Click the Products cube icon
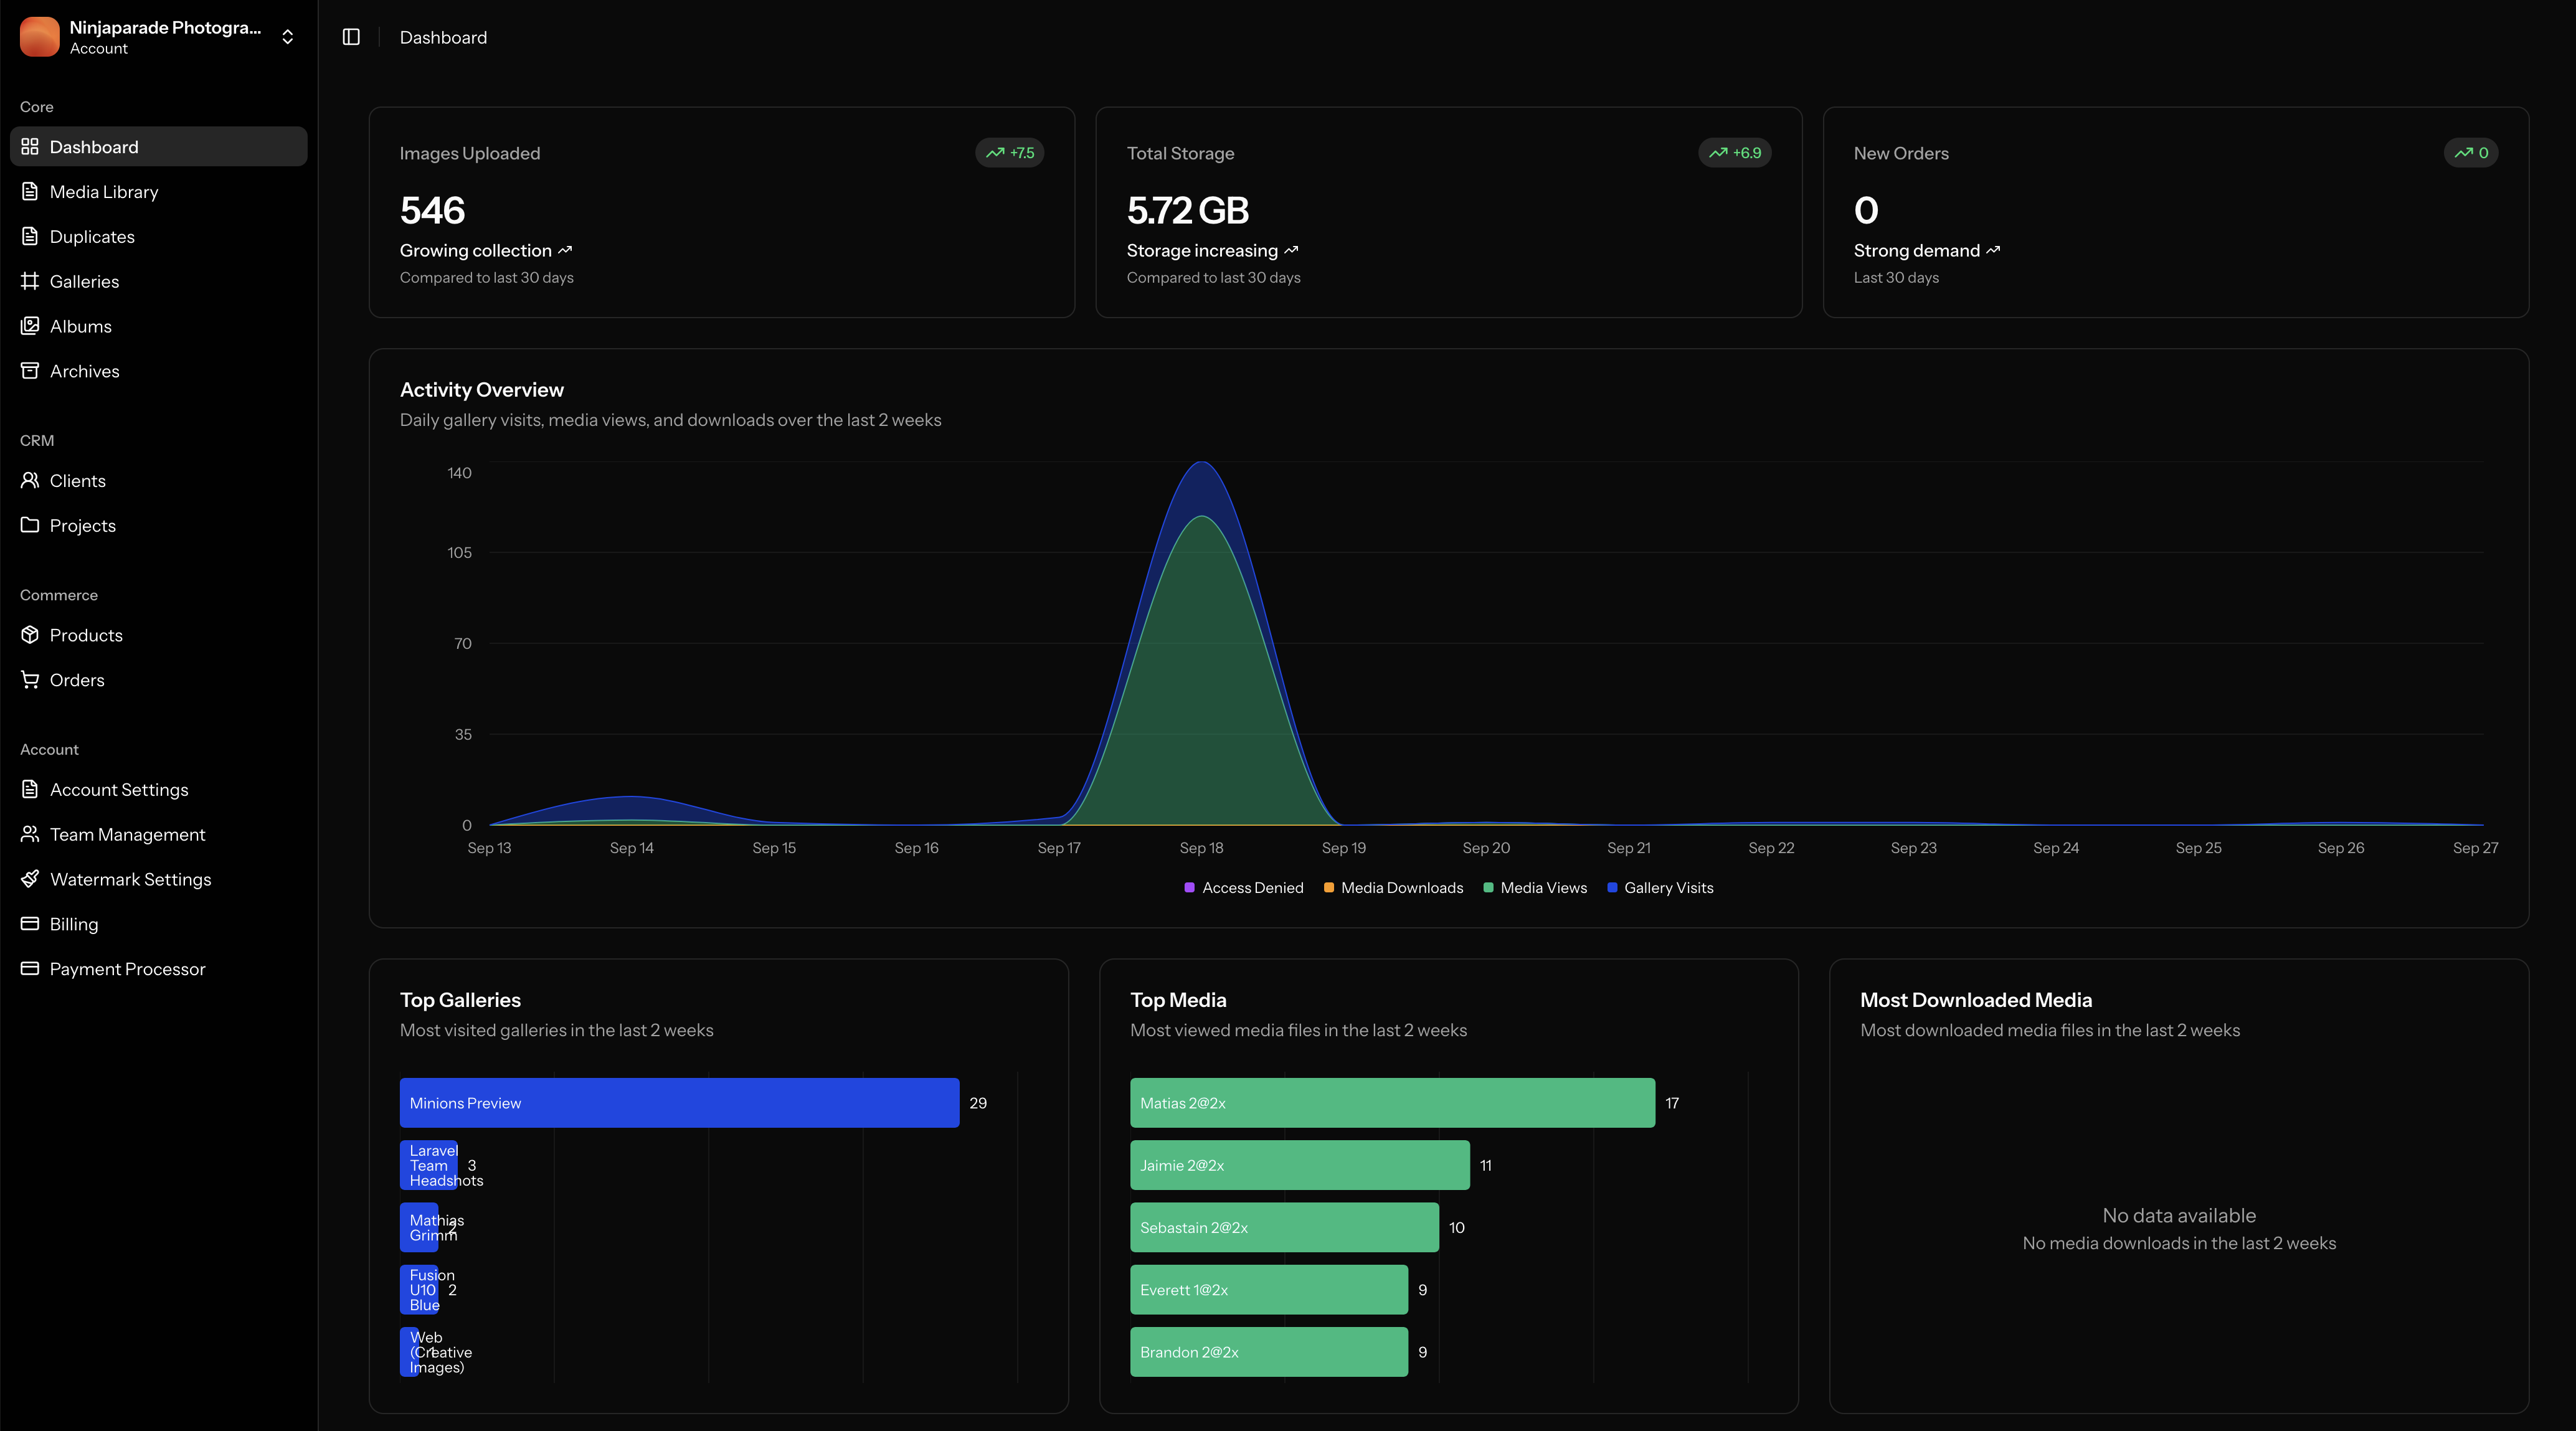 click(30, 635)
